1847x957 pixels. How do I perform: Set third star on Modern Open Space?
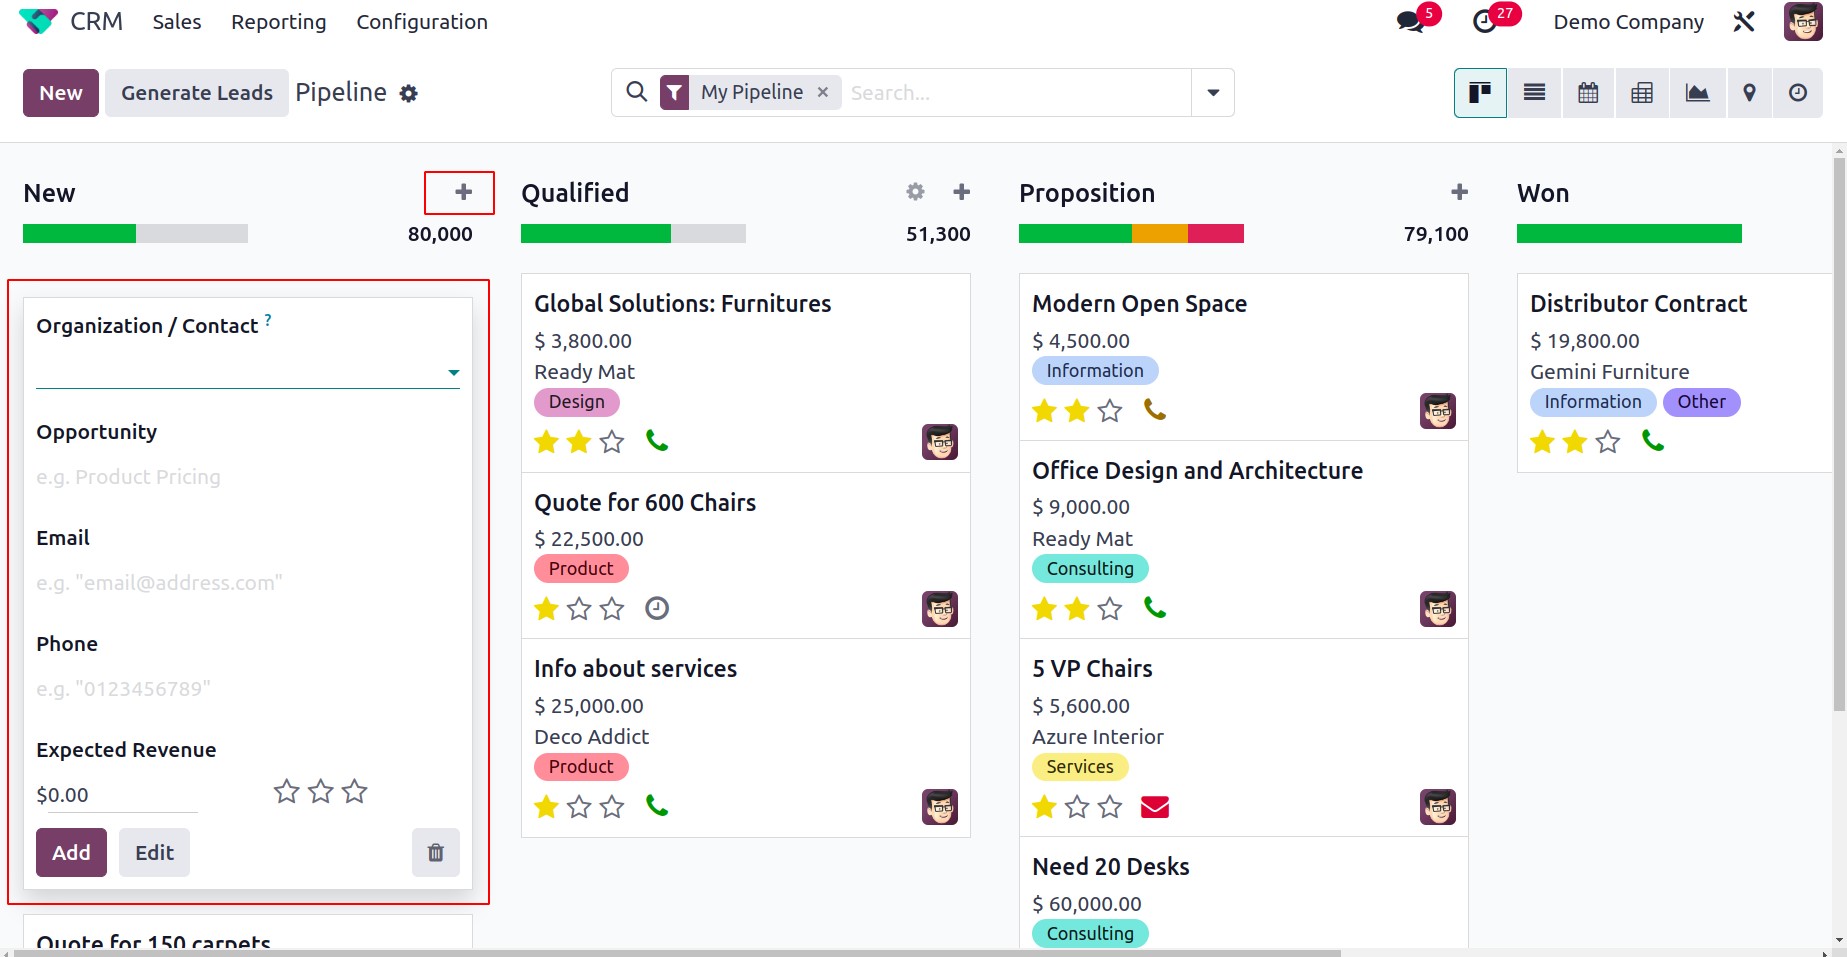click(1110, 411)
